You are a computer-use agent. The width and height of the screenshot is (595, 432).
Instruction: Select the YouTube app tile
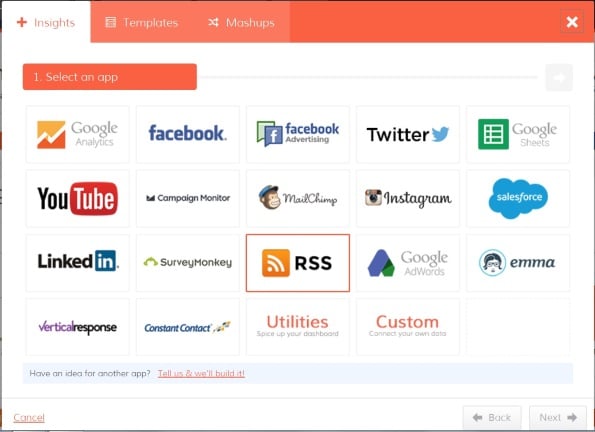pos(77,199)
